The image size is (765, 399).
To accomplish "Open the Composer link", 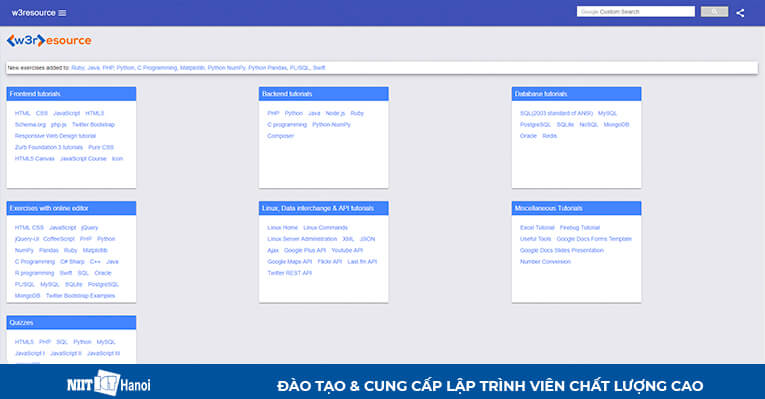I will [x=281, y=136].
